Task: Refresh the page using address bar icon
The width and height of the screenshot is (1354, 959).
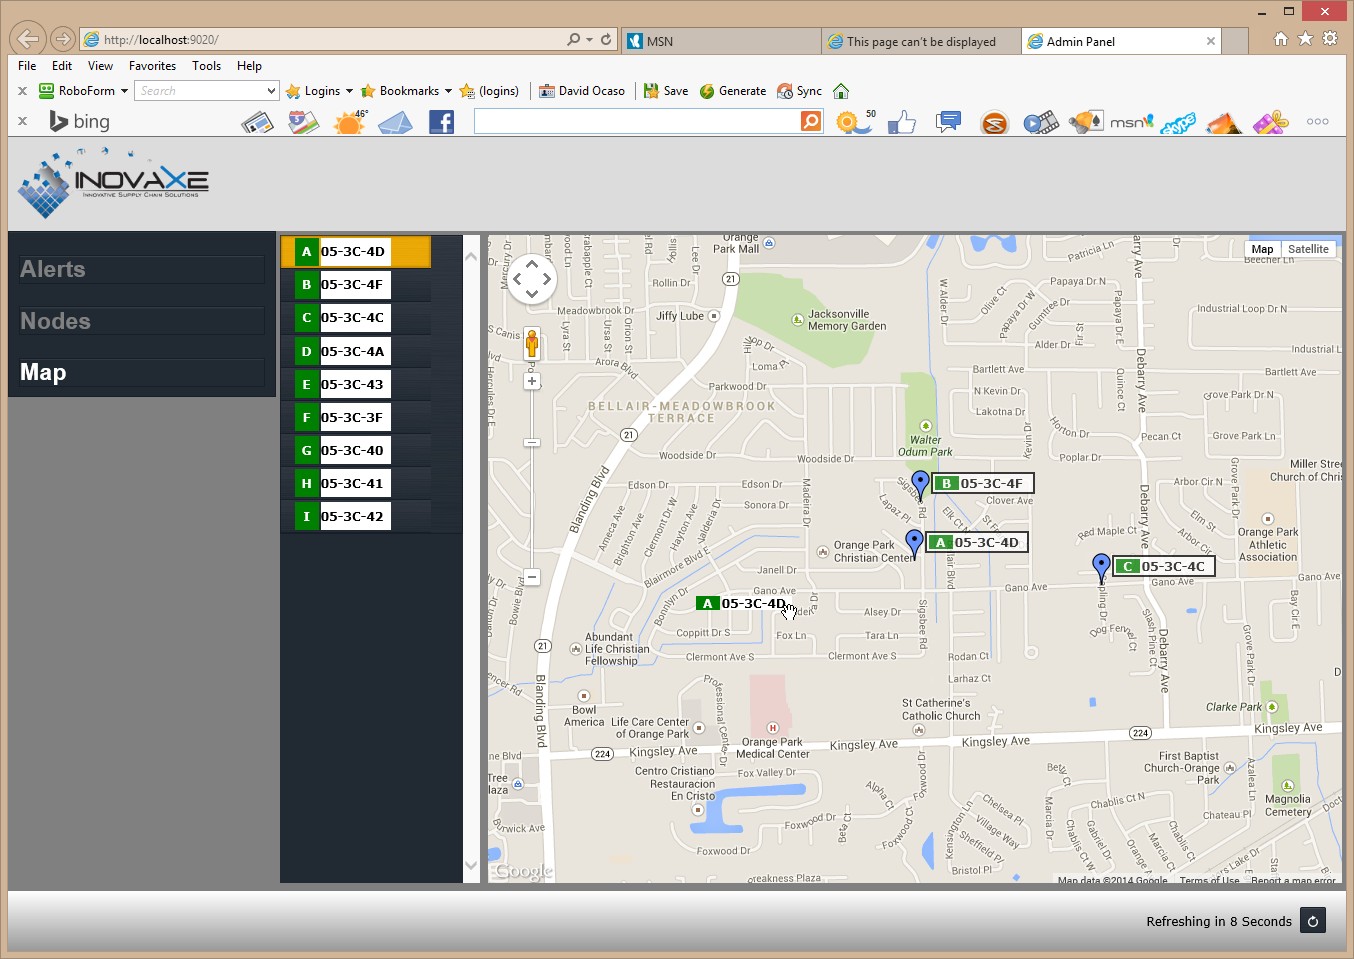Action: pos(606,39)
